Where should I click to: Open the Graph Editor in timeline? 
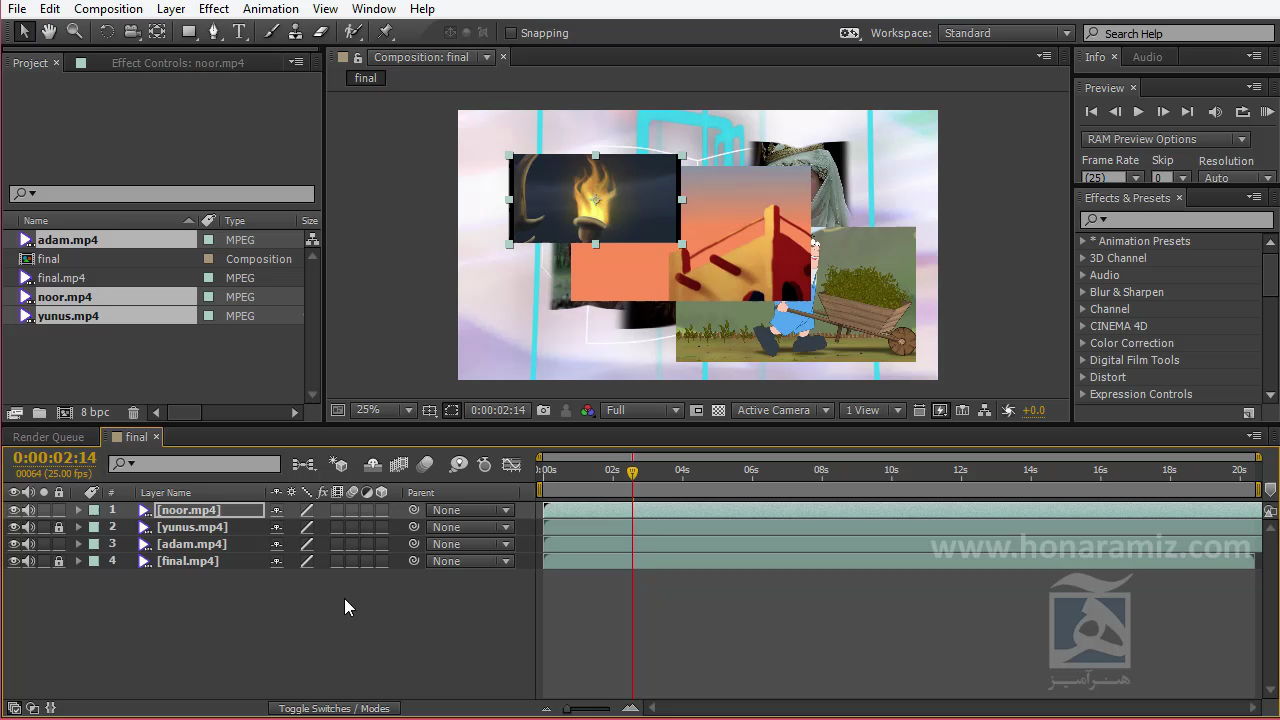pos(511,465)
